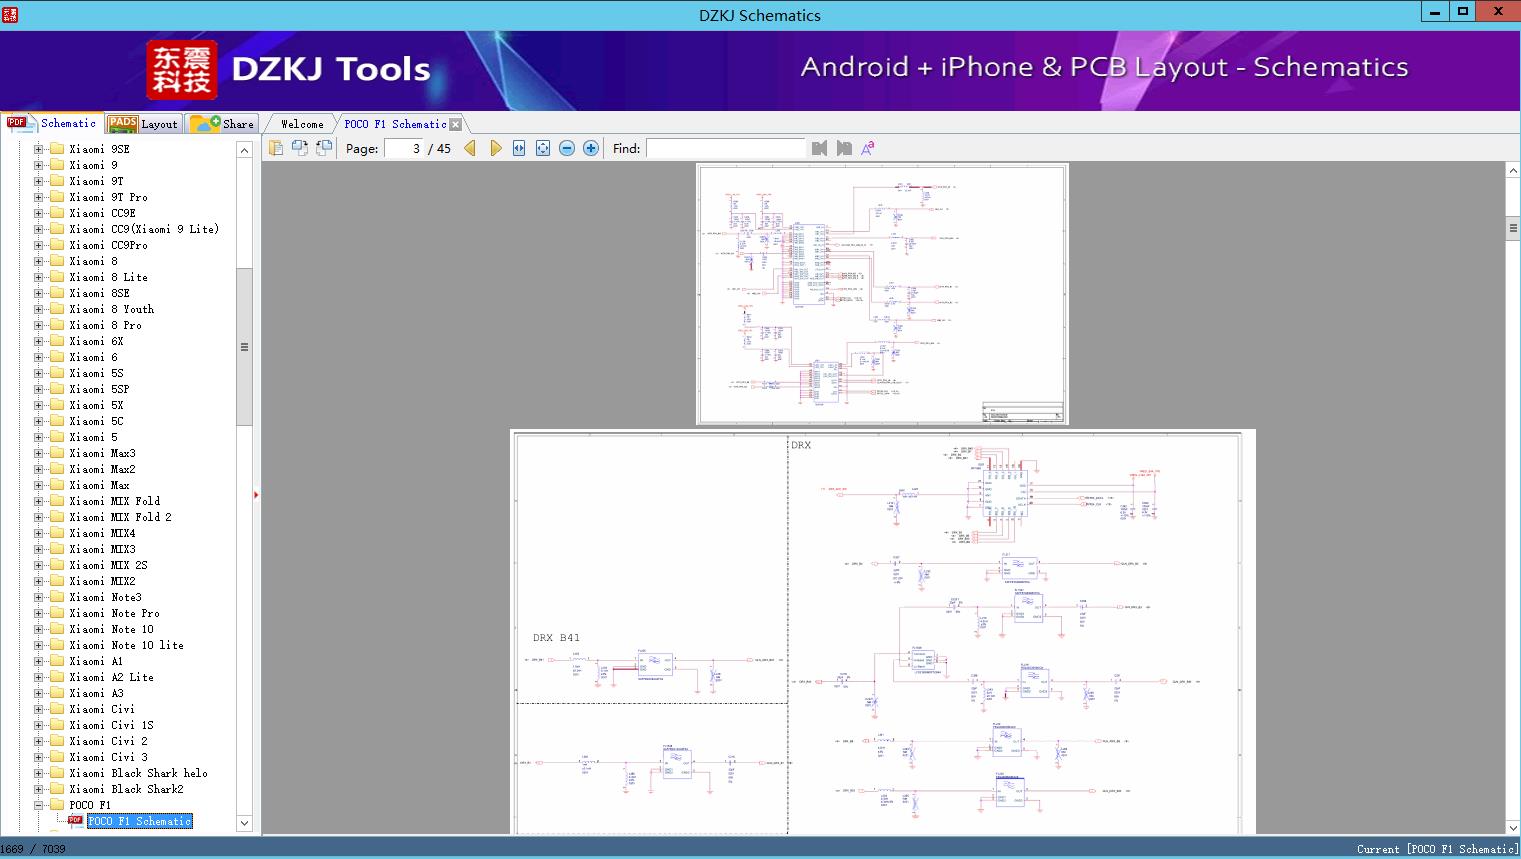Screen dimensions: 1521x859
Task: Expand the Xiaomi 8 Lite folder
Action: pyautogui.click(x=38, y=277)
